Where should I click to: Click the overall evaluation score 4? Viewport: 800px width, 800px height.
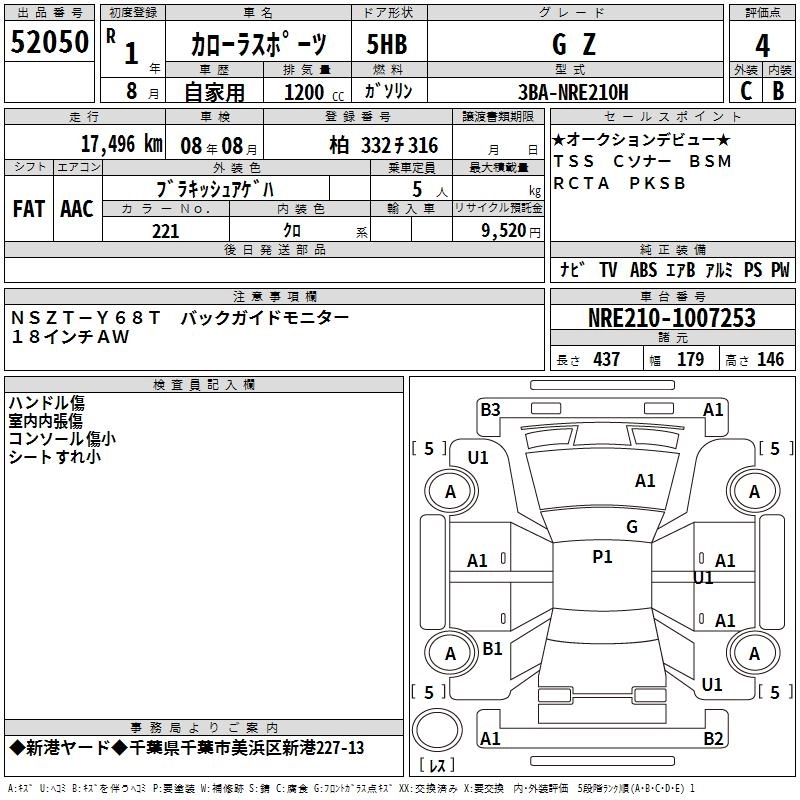[x=762, y=45]
